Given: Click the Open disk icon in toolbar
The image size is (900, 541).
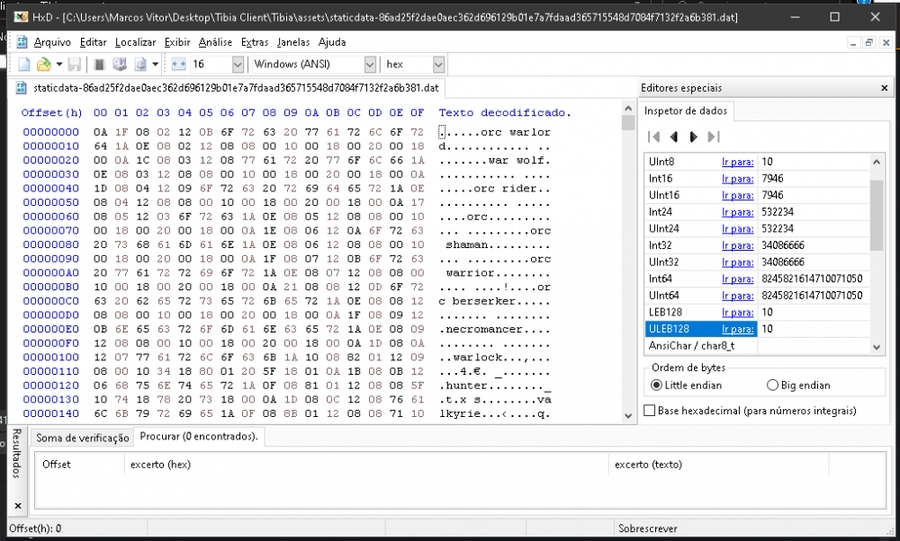Looking at the screenshot, I should [x=119, y=64].
